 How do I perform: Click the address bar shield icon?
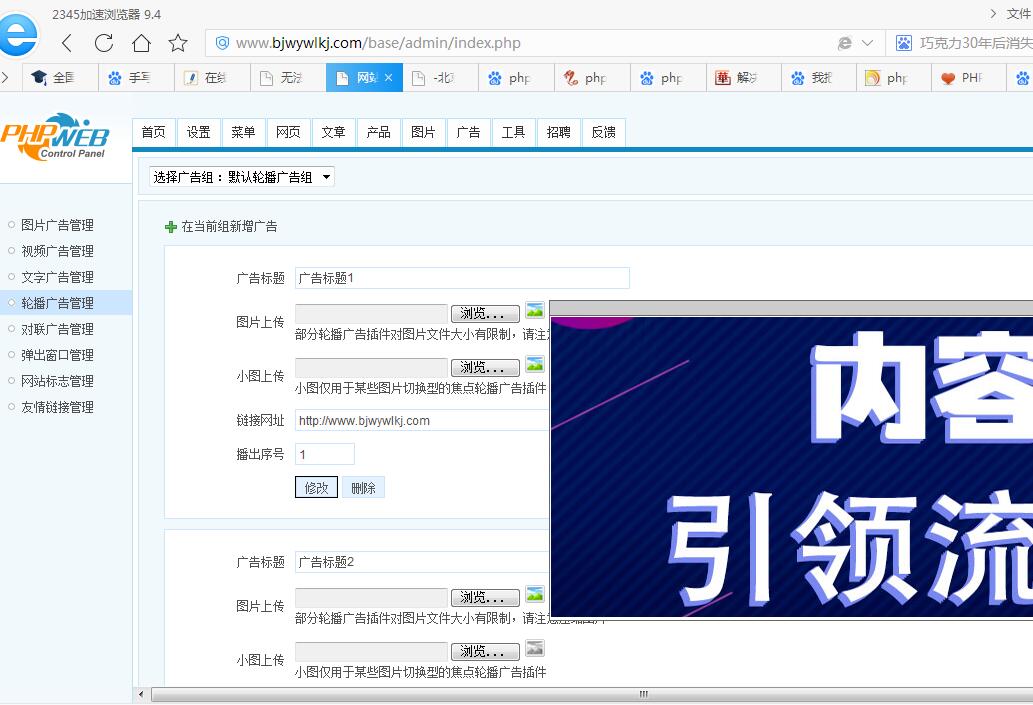pyautogui.click(x=223, y=43)
